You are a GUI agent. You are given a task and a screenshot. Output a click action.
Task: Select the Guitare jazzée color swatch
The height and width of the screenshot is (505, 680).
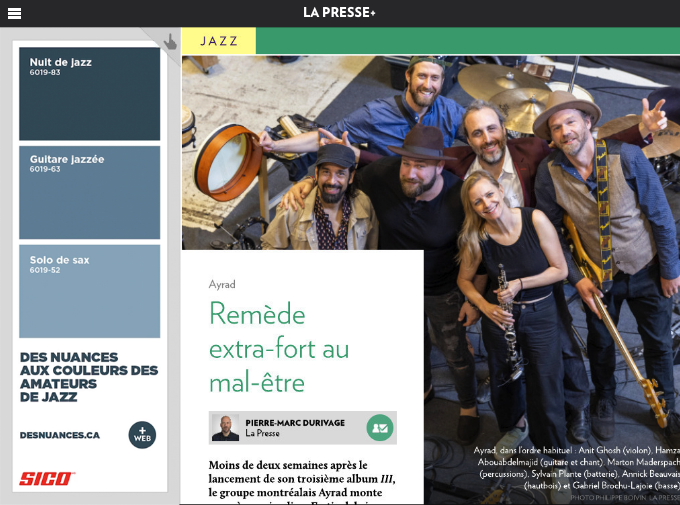pos(89,192)
